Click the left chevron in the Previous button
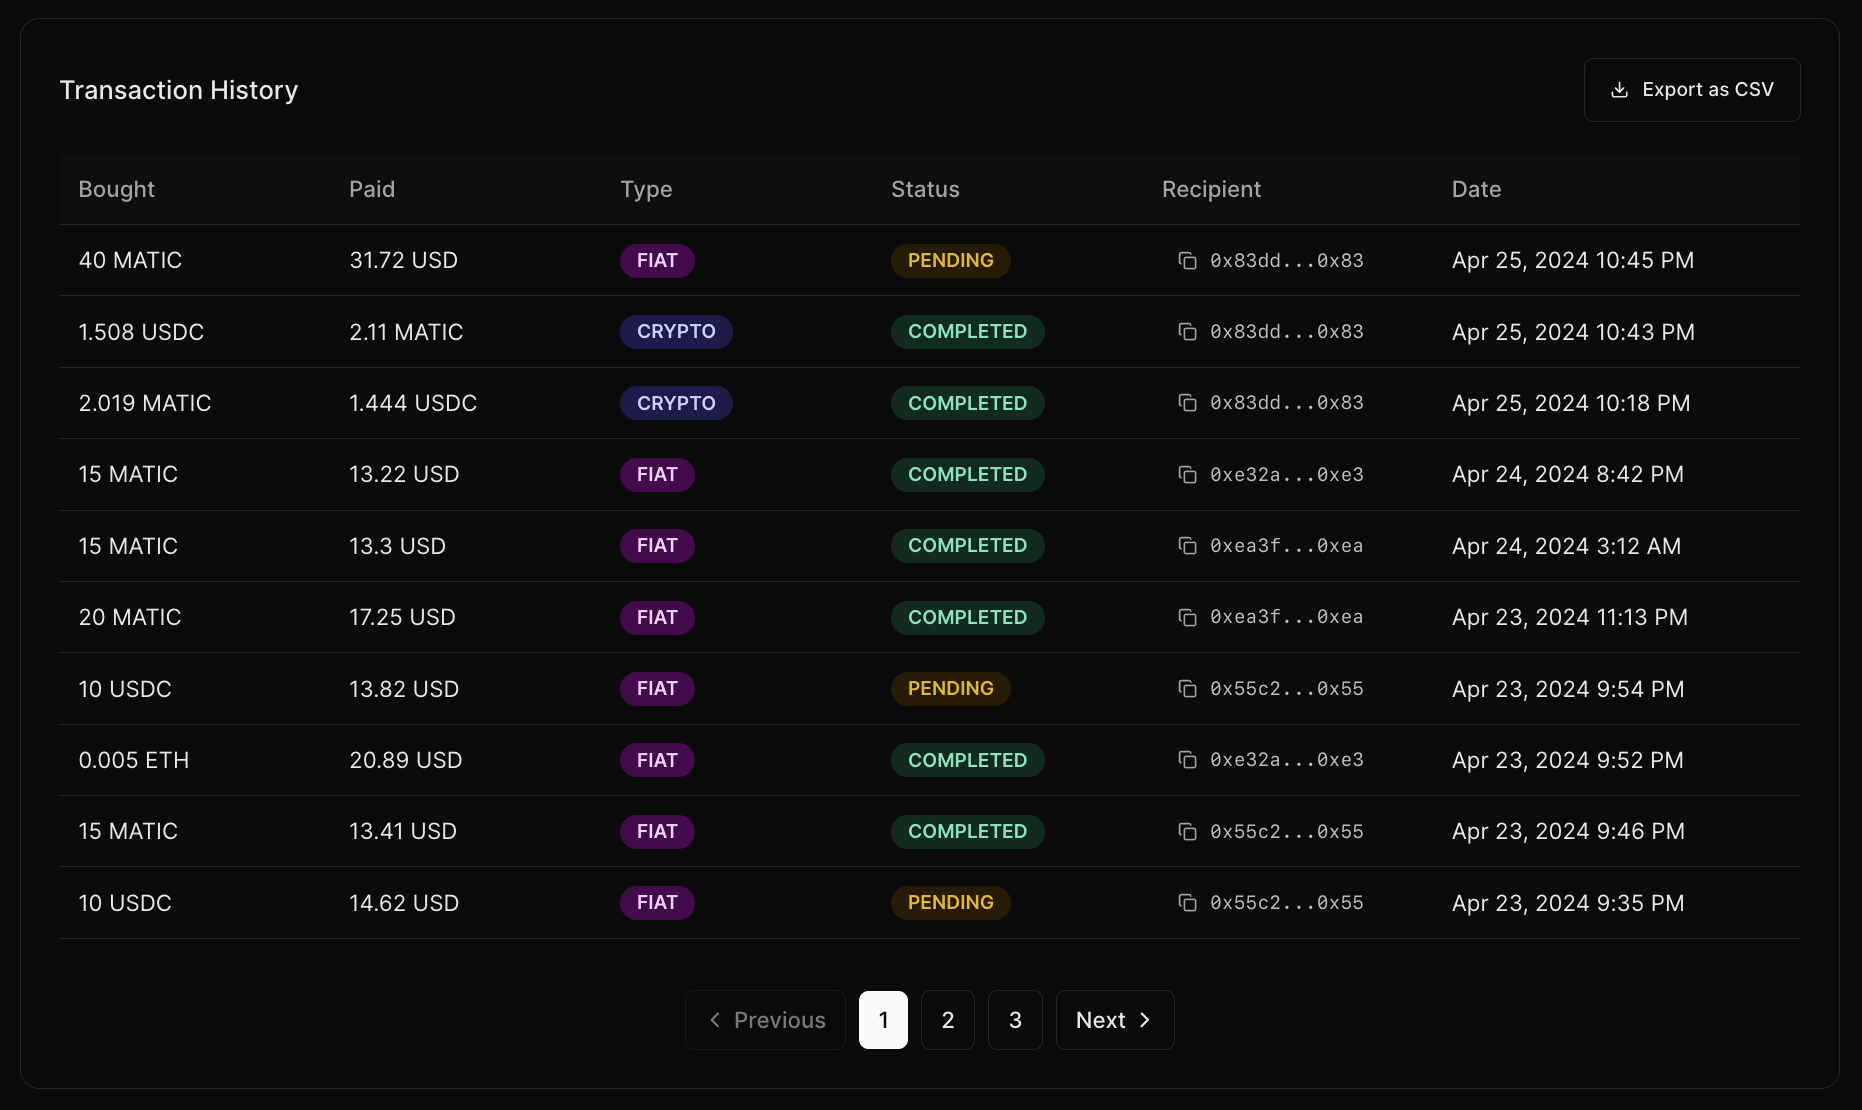This screenshot has height=1110, width=1862. [x=715, y=1020]
